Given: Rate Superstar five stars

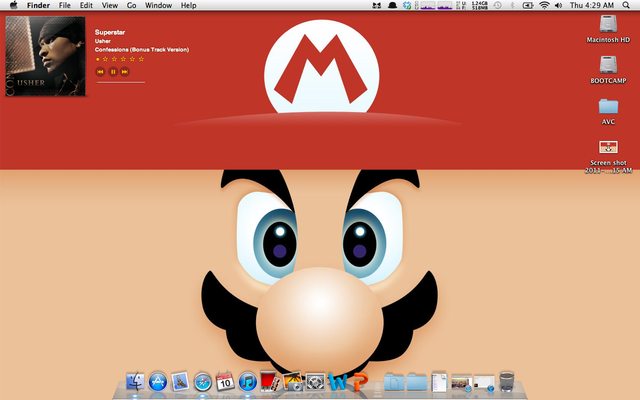Looking at the screenshot, I should point(141,59).
